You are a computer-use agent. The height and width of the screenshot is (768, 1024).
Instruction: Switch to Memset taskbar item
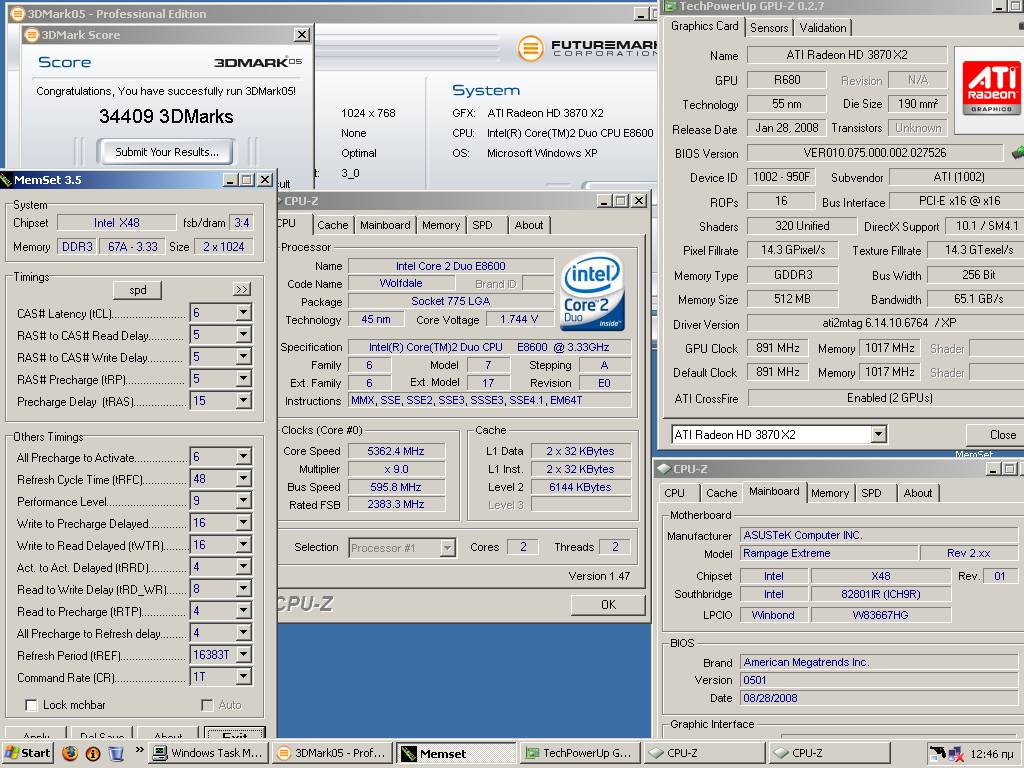click(x=456, y=753)
